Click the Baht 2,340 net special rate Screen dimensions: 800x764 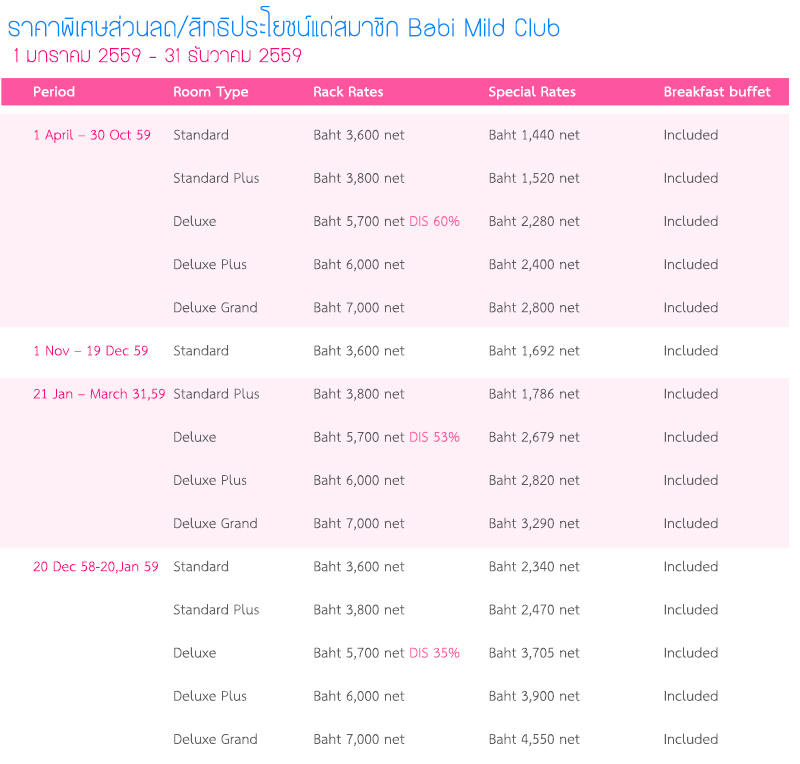(534, 567)
